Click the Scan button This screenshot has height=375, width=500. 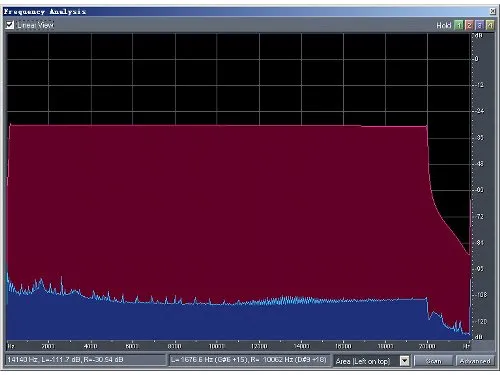(433, 361)
